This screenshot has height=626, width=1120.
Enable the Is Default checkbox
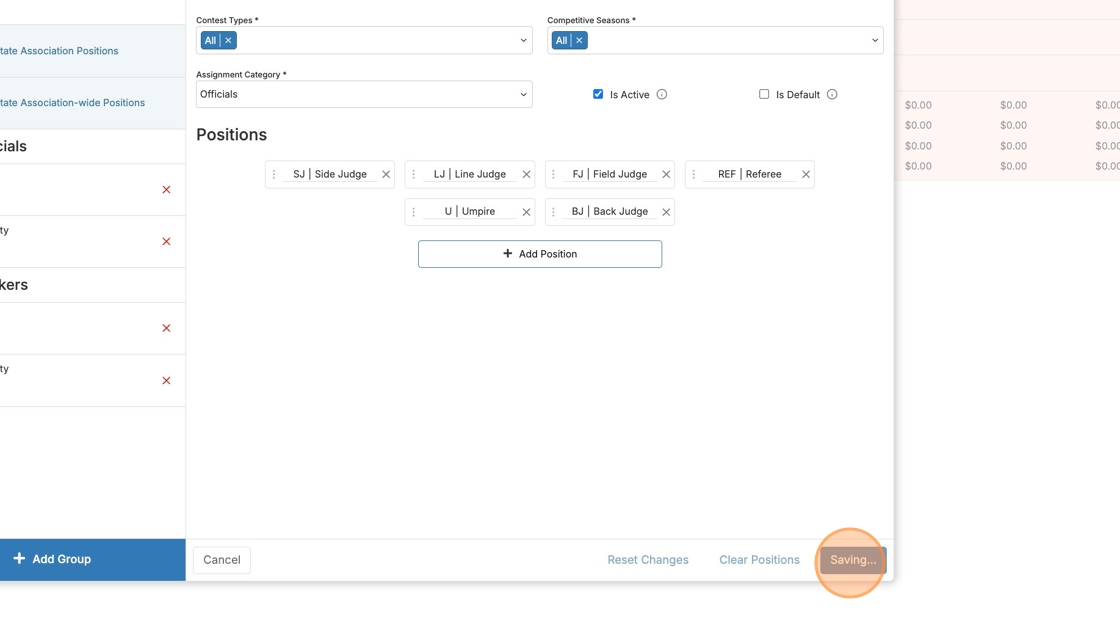pos(764,94)
